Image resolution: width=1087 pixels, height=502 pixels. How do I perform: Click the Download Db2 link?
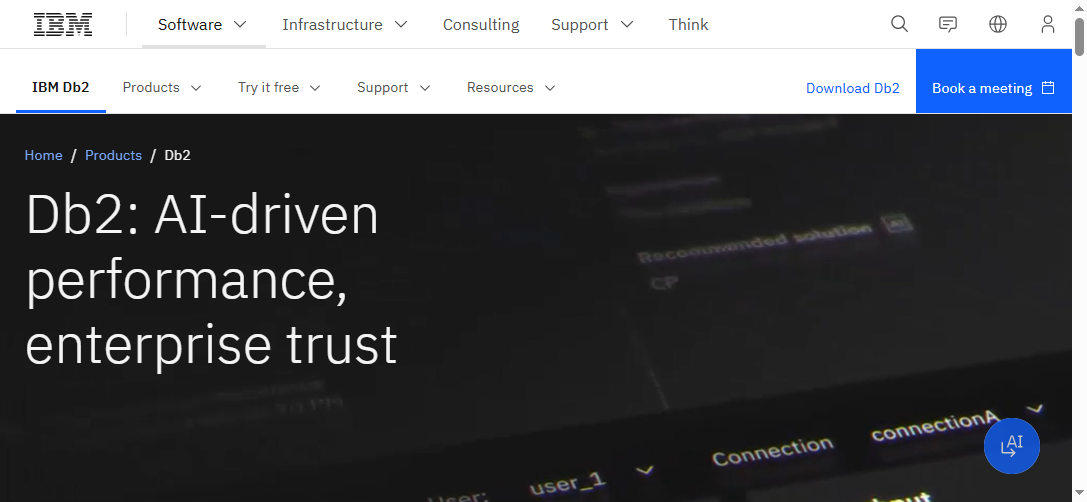[852, 88]
